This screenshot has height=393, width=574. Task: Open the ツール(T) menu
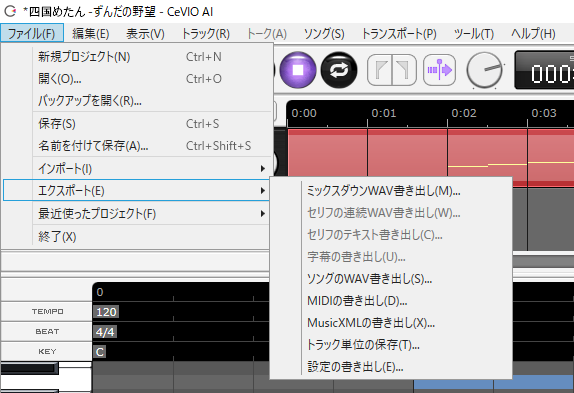(474, 34)
